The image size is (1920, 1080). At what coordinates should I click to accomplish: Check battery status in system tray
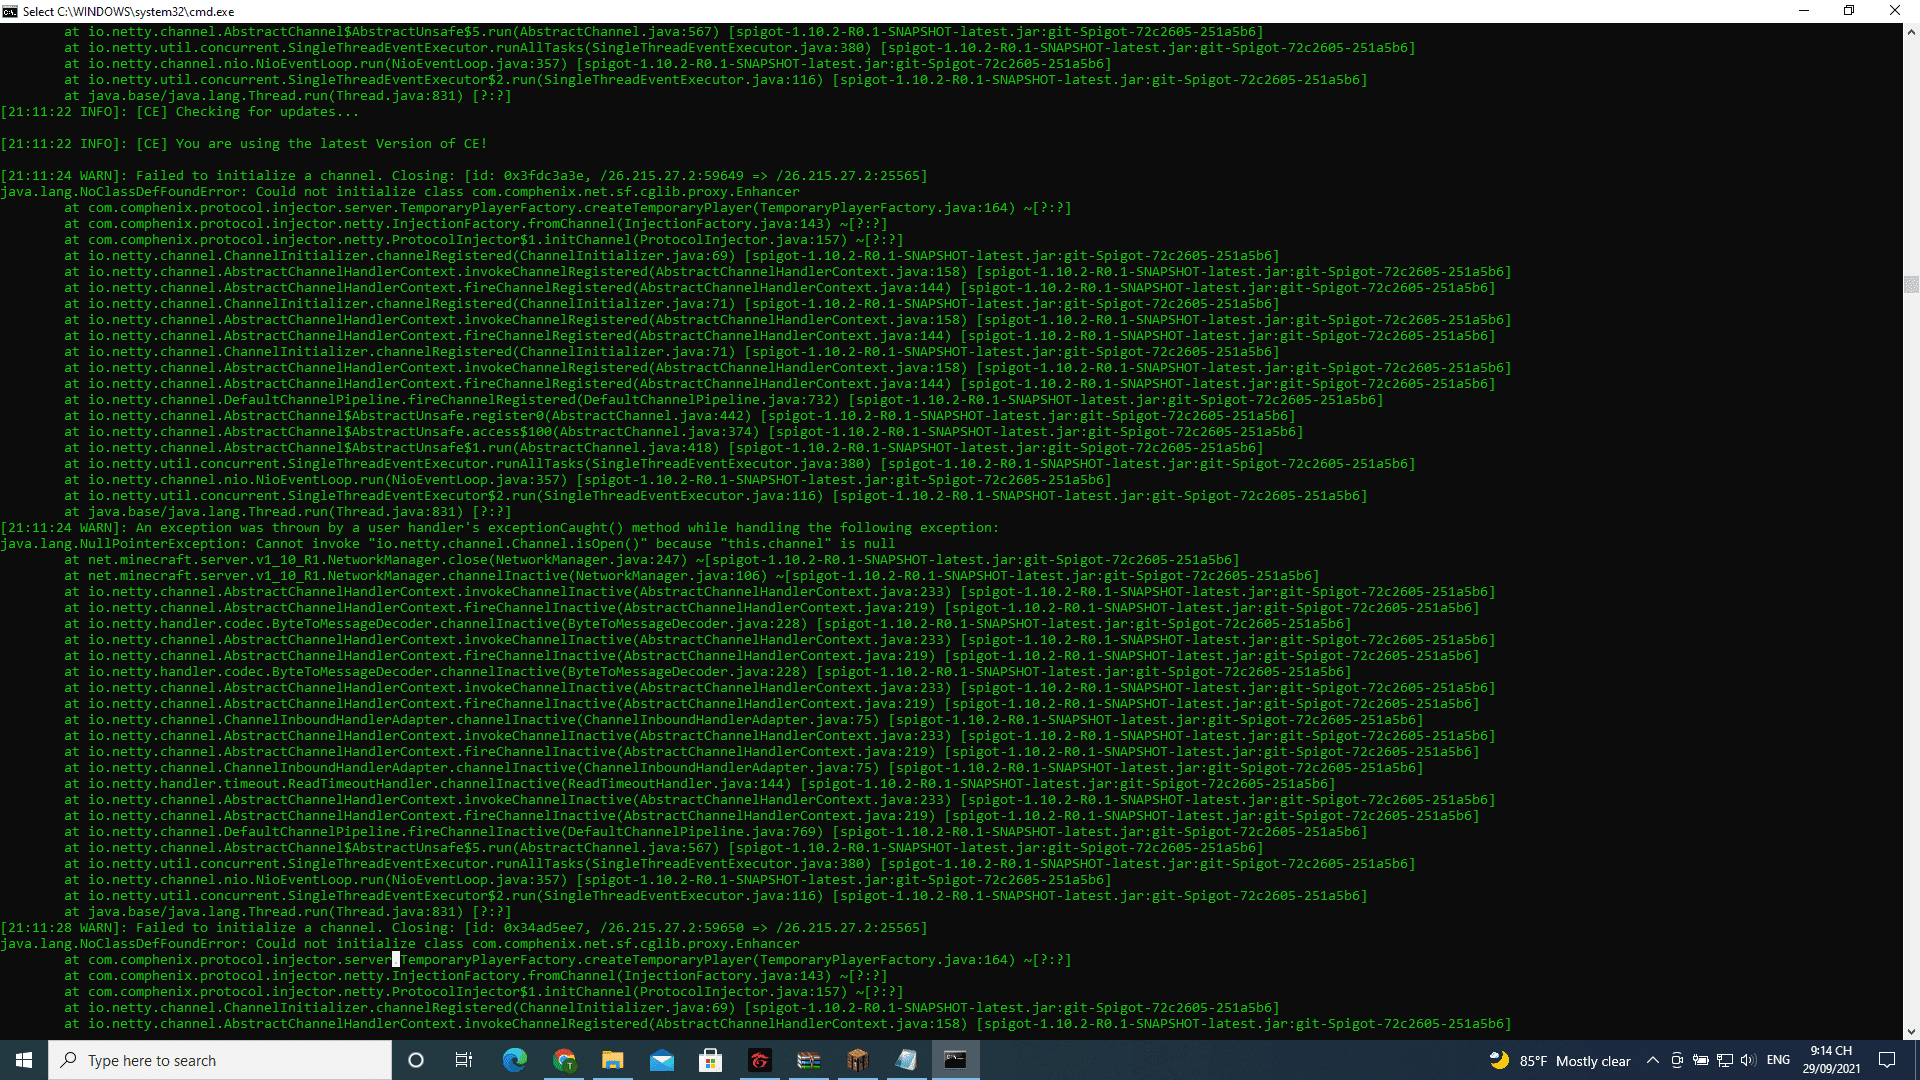(1700, 1060)
